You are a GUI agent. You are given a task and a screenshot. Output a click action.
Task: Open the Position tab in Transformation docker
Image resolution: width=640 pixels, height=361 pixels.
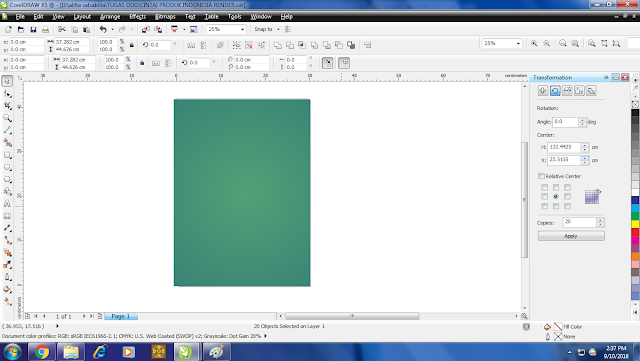point(543,91)
